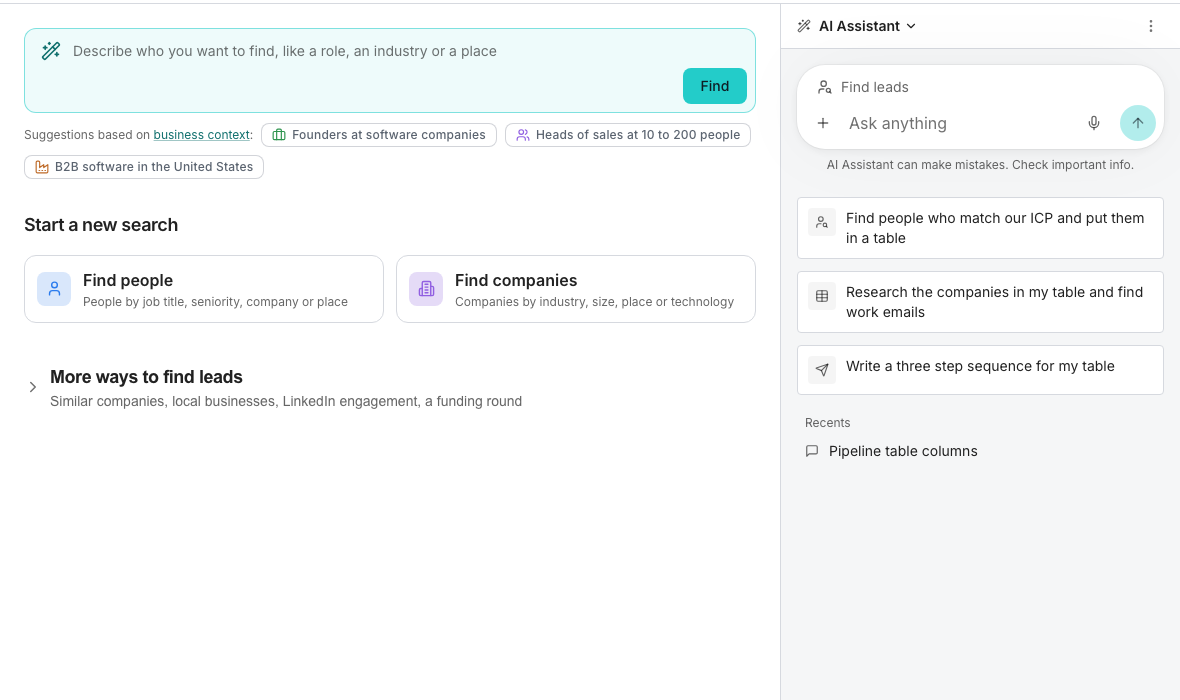Choose Find people who match our ICP prompt

[x=980, y=228]
